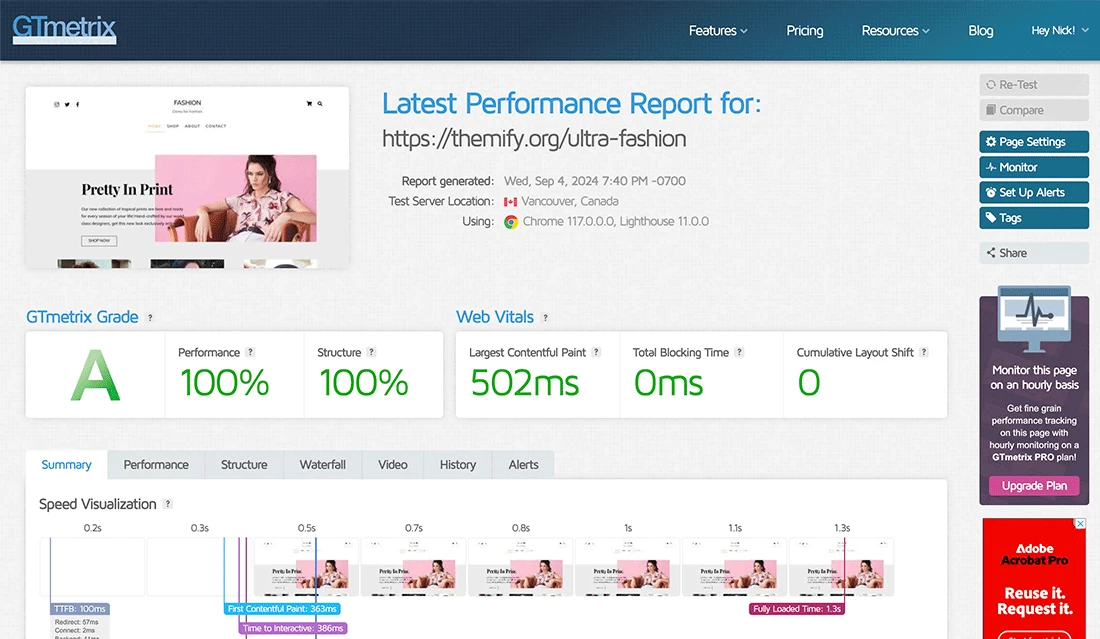Click help icon for Total Blocking Time
The height and width of the screenshot is (639, 1100).
(x=739, y=352)
